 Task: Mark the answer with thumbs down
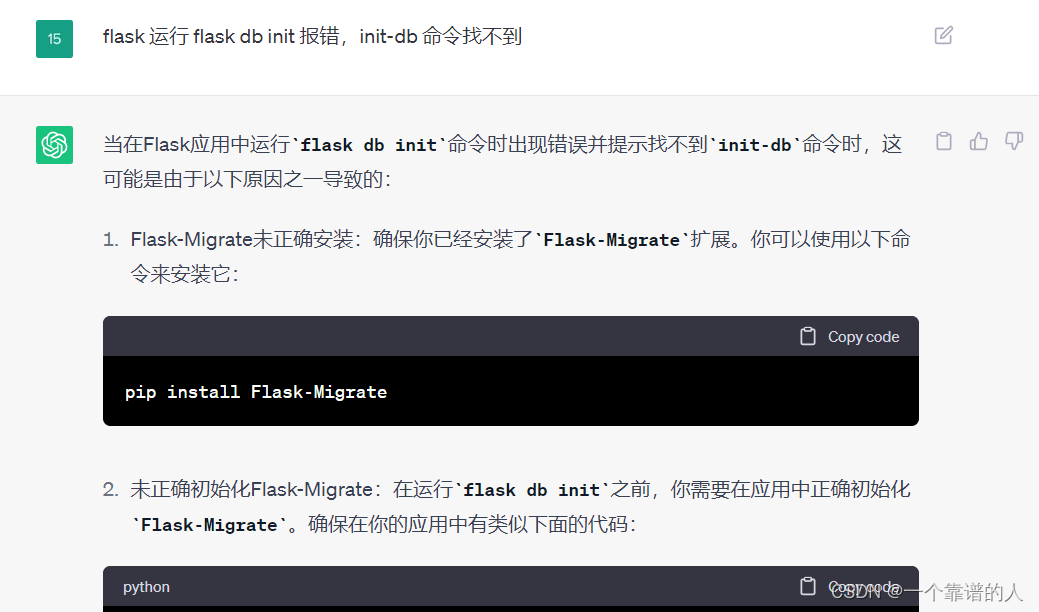(1014, 141)
